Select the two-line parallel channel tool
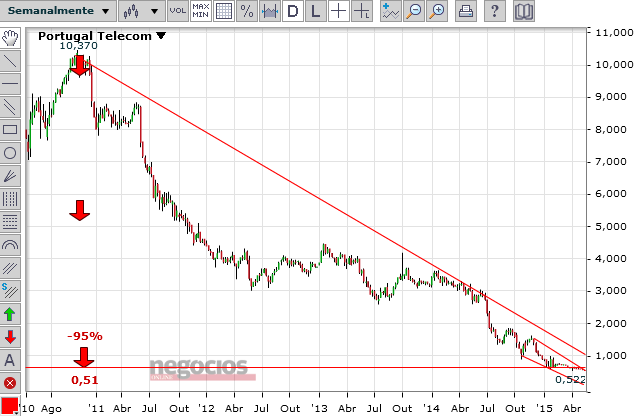Viewport: 636px width, 416px height. pyautogui.click(x=10, y=107)
